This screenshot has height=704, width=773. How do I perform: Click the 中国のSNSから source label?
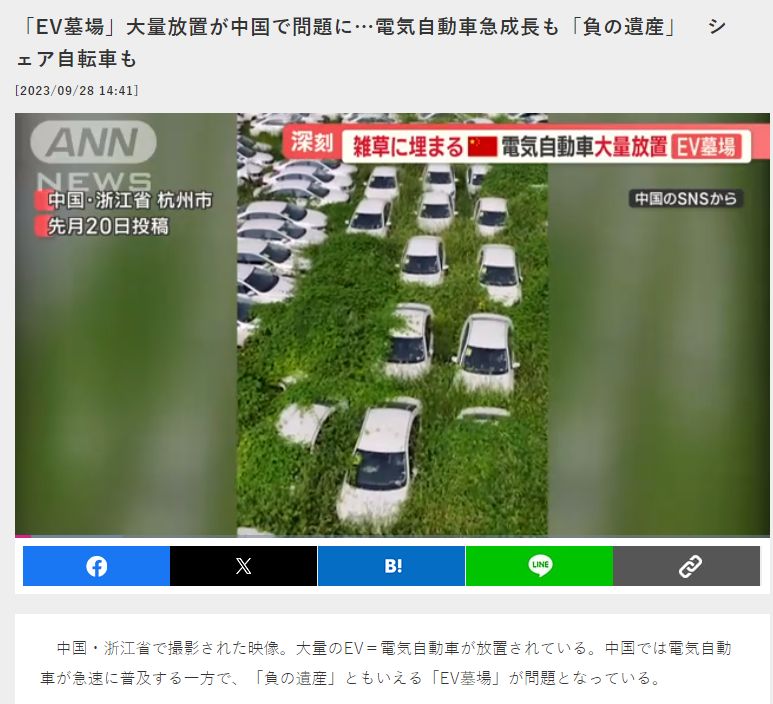[686, 199]
